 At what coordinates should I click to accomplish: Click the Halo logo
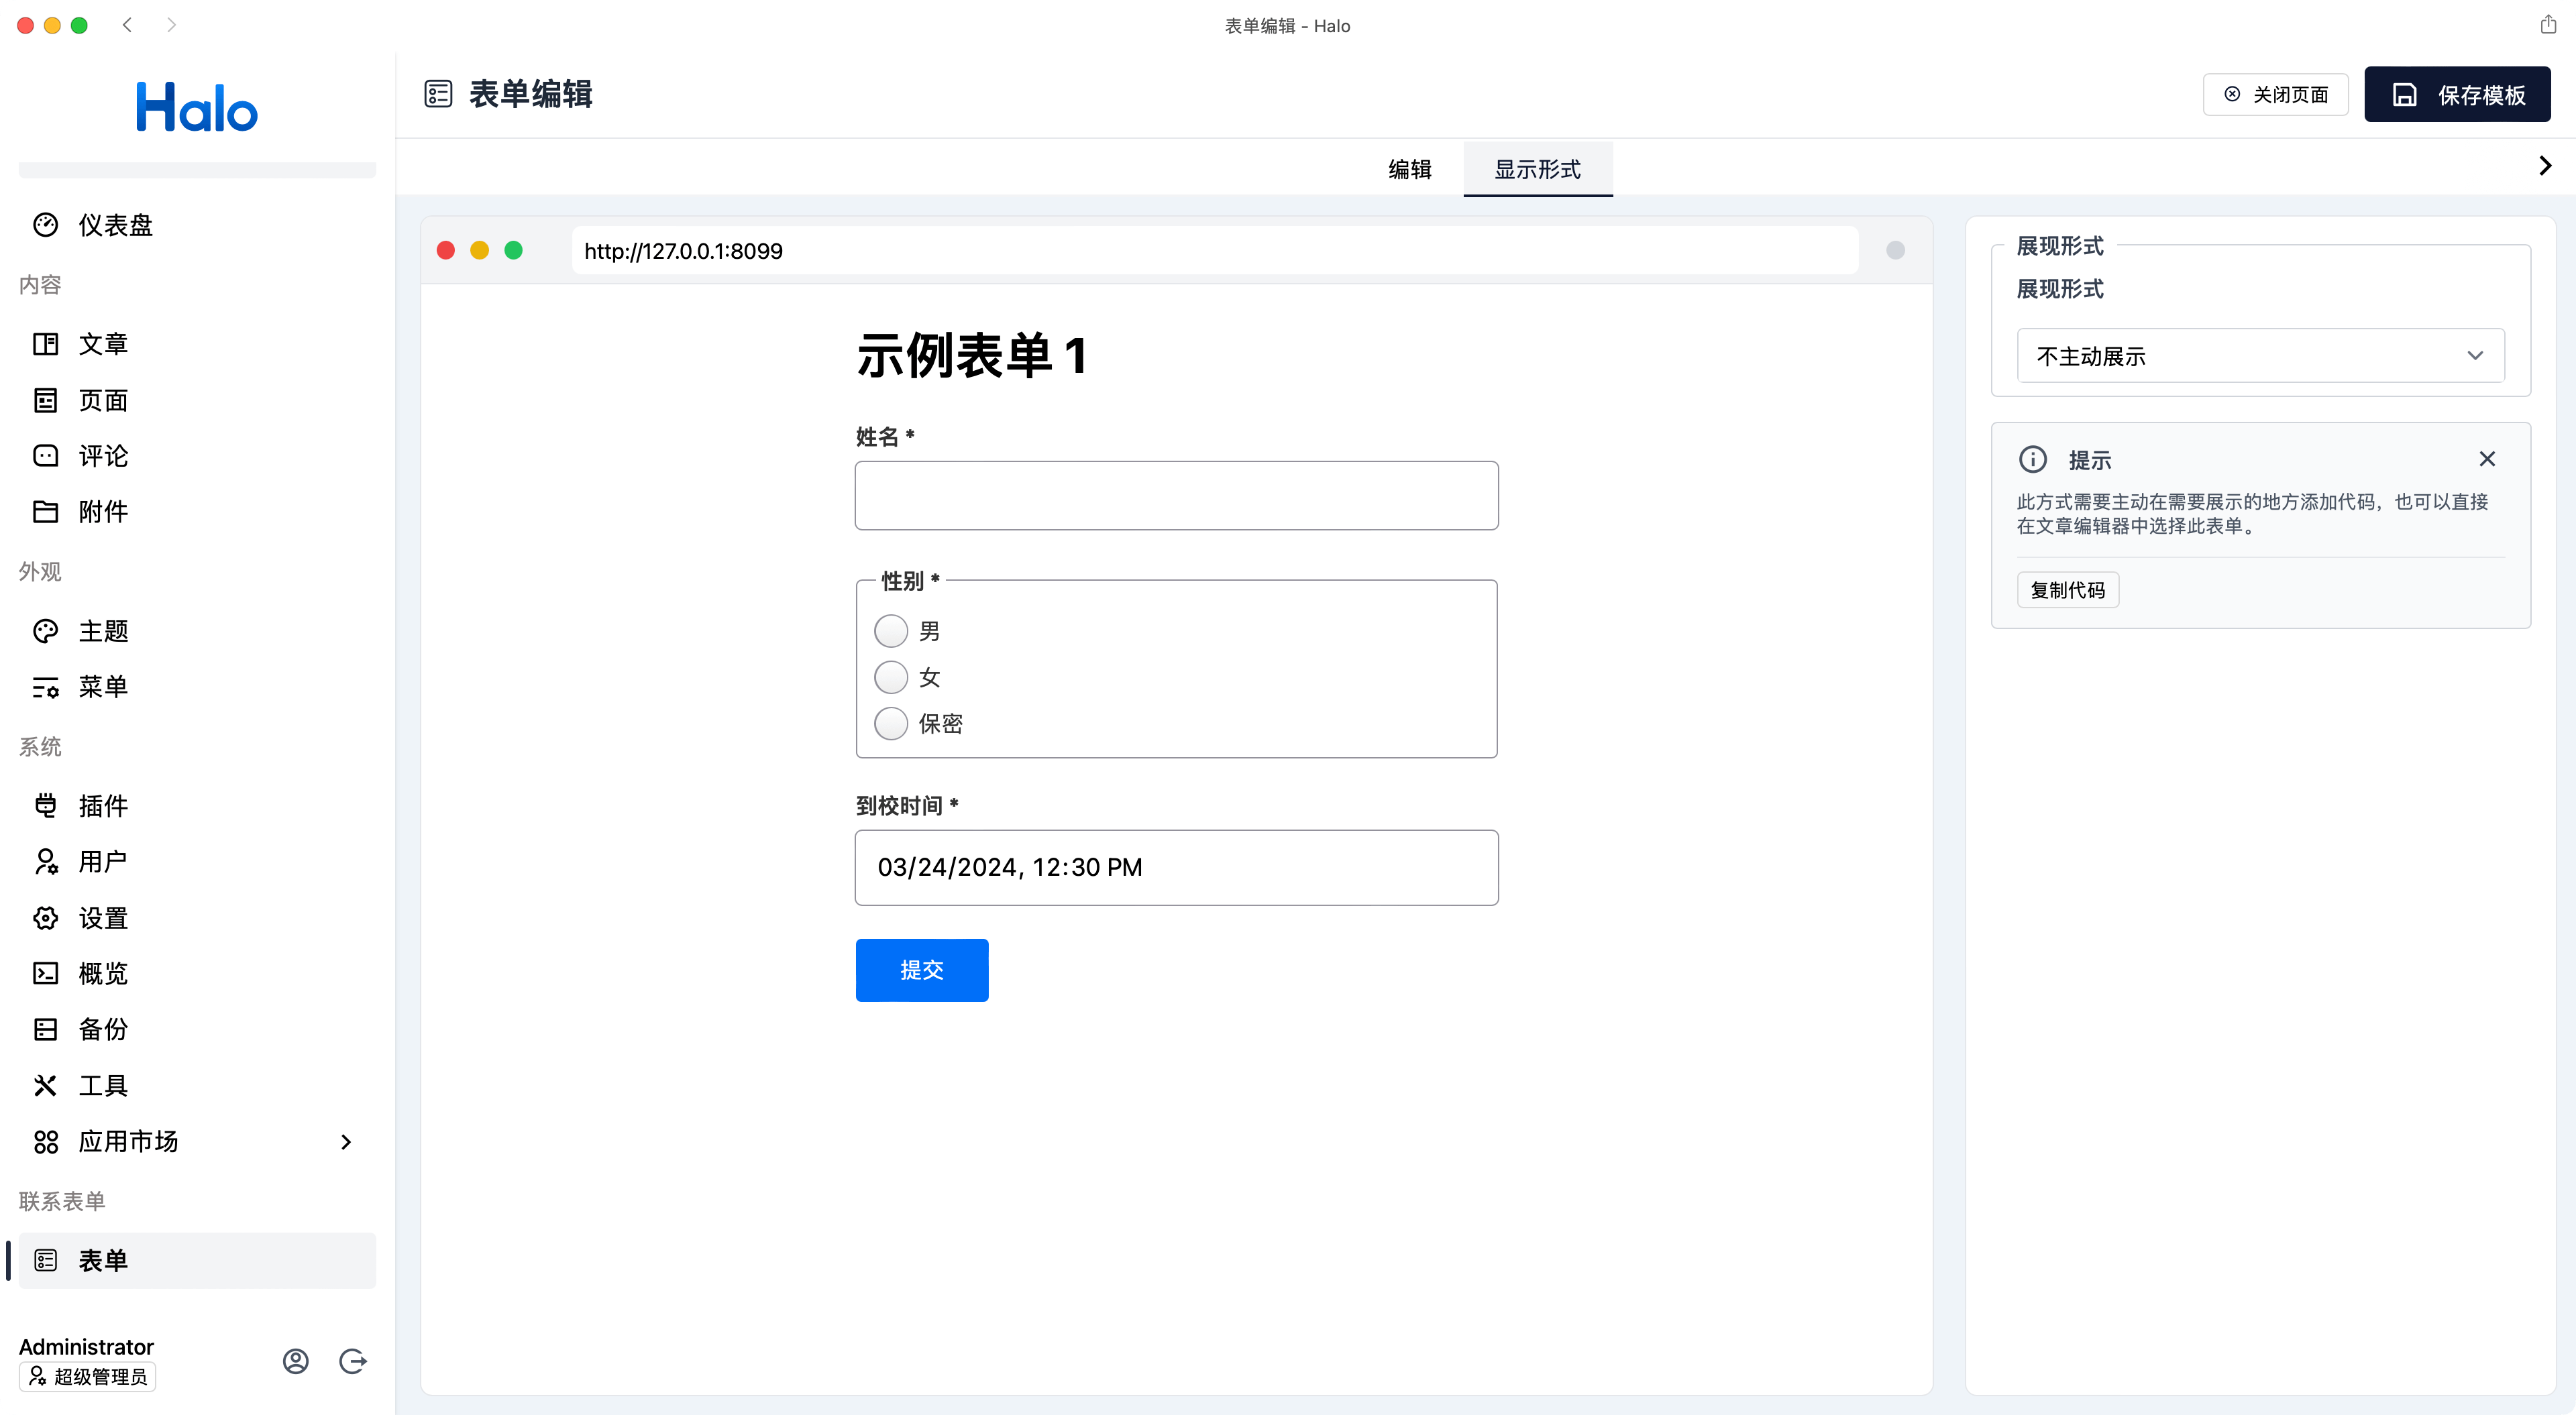tap(197, 107)
